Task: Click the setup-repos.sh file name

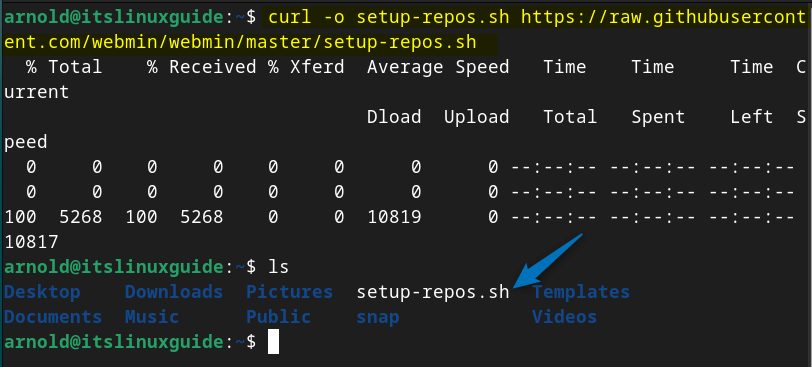Action: (x=433, y=293)
